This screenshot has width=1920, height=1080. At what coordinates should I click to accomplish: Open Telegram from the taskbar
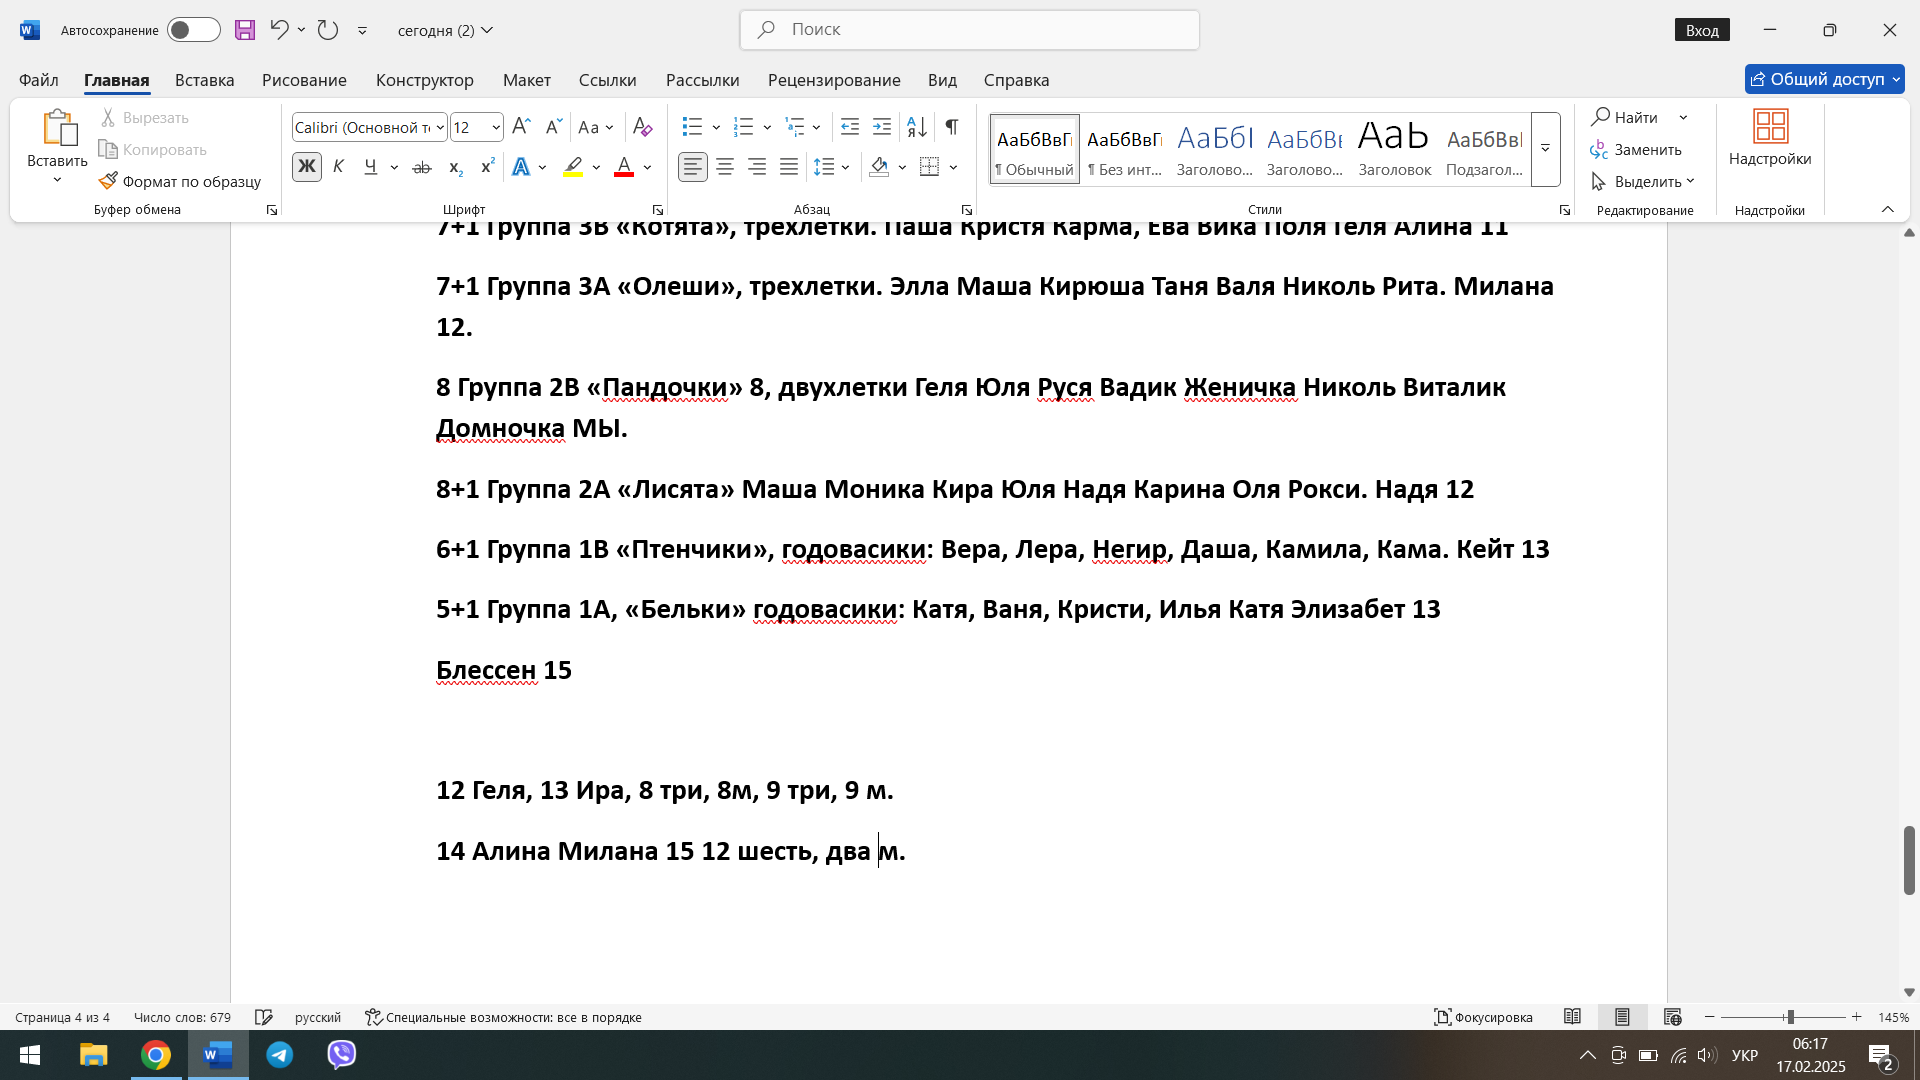(280, 1055)
